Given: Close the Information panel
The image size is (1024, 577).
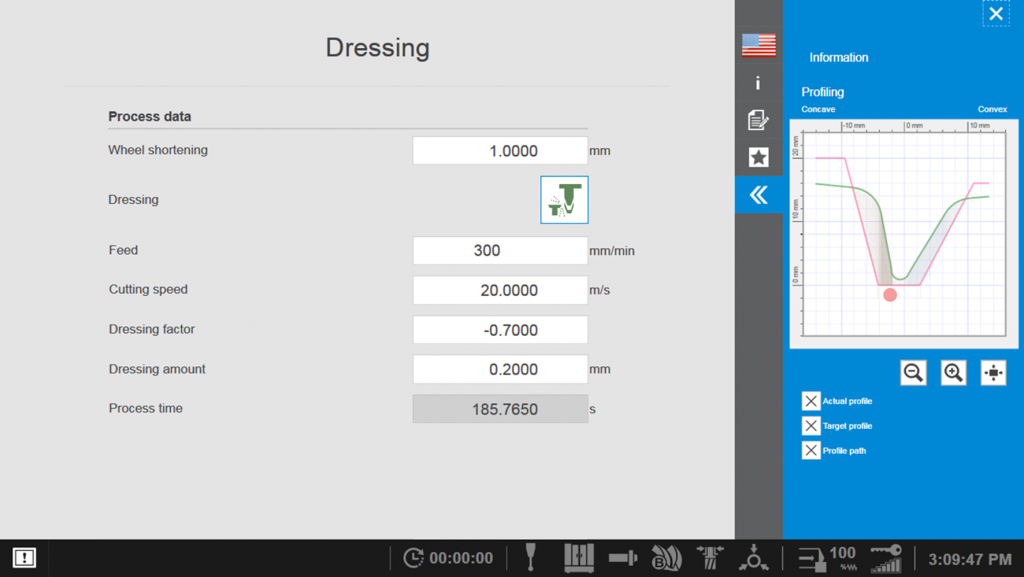Looking at the screenshot, I should point(995,14).
